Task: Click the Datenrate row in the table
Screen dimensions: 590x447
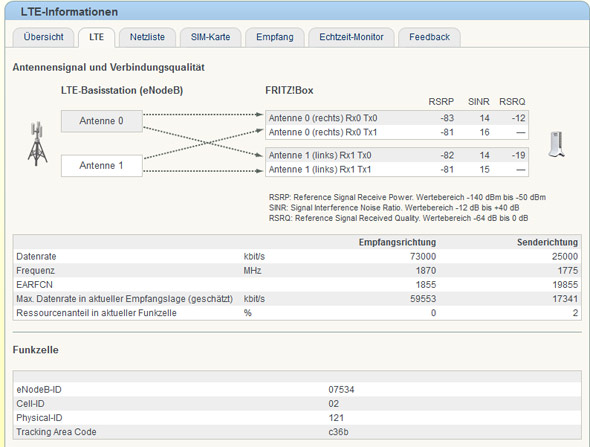Action: coord(297,256)
